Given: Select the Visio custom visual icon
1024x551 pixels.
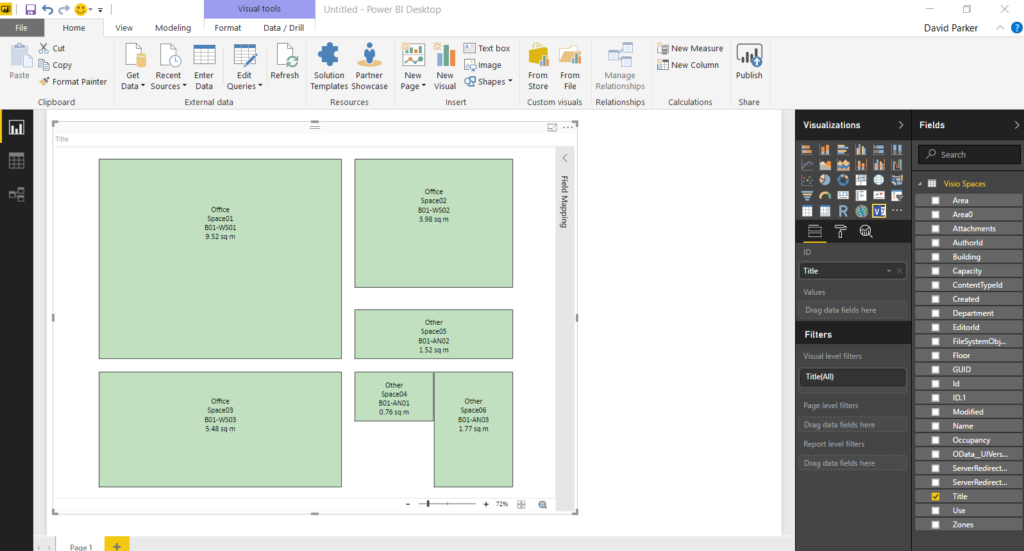Looking at the screenshot, I should pos(879,211).
